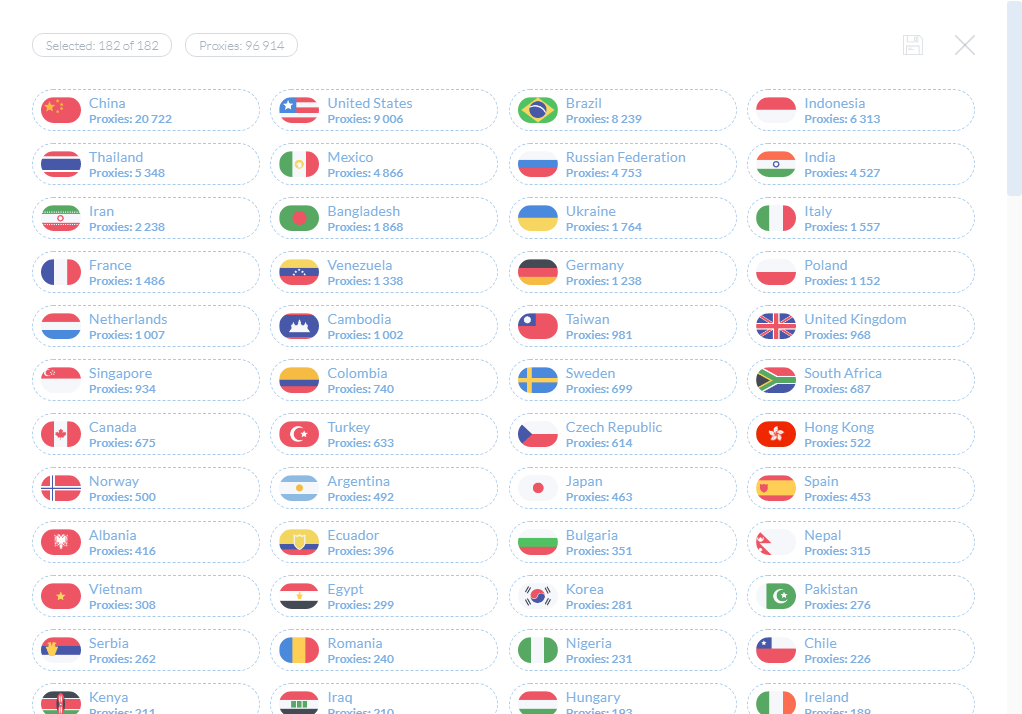This screenshot has height=714, width=1022.
Task: Select the Pakistan country card
Action: pos(861,597)
